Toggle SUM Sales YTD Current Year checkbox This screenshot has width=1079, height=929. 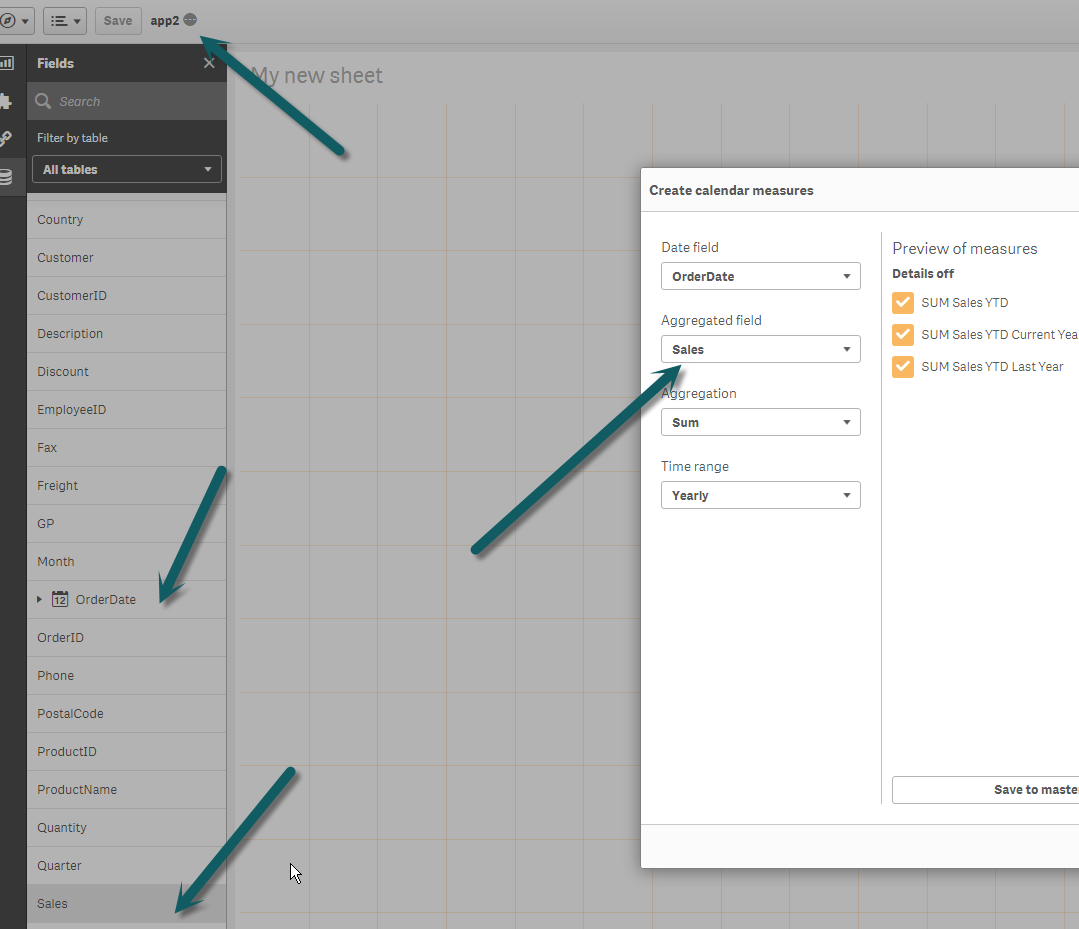coord(903,335)
